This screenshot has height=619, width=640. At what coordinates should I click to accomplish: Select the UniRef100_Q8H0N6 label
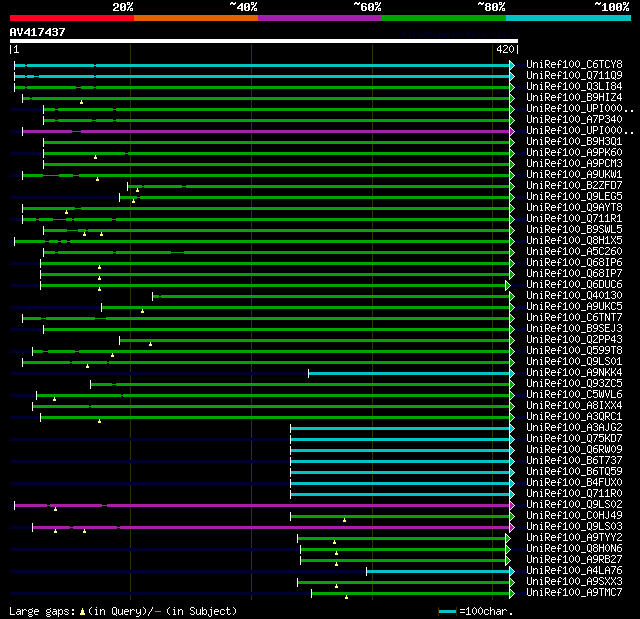click(574, 549)
